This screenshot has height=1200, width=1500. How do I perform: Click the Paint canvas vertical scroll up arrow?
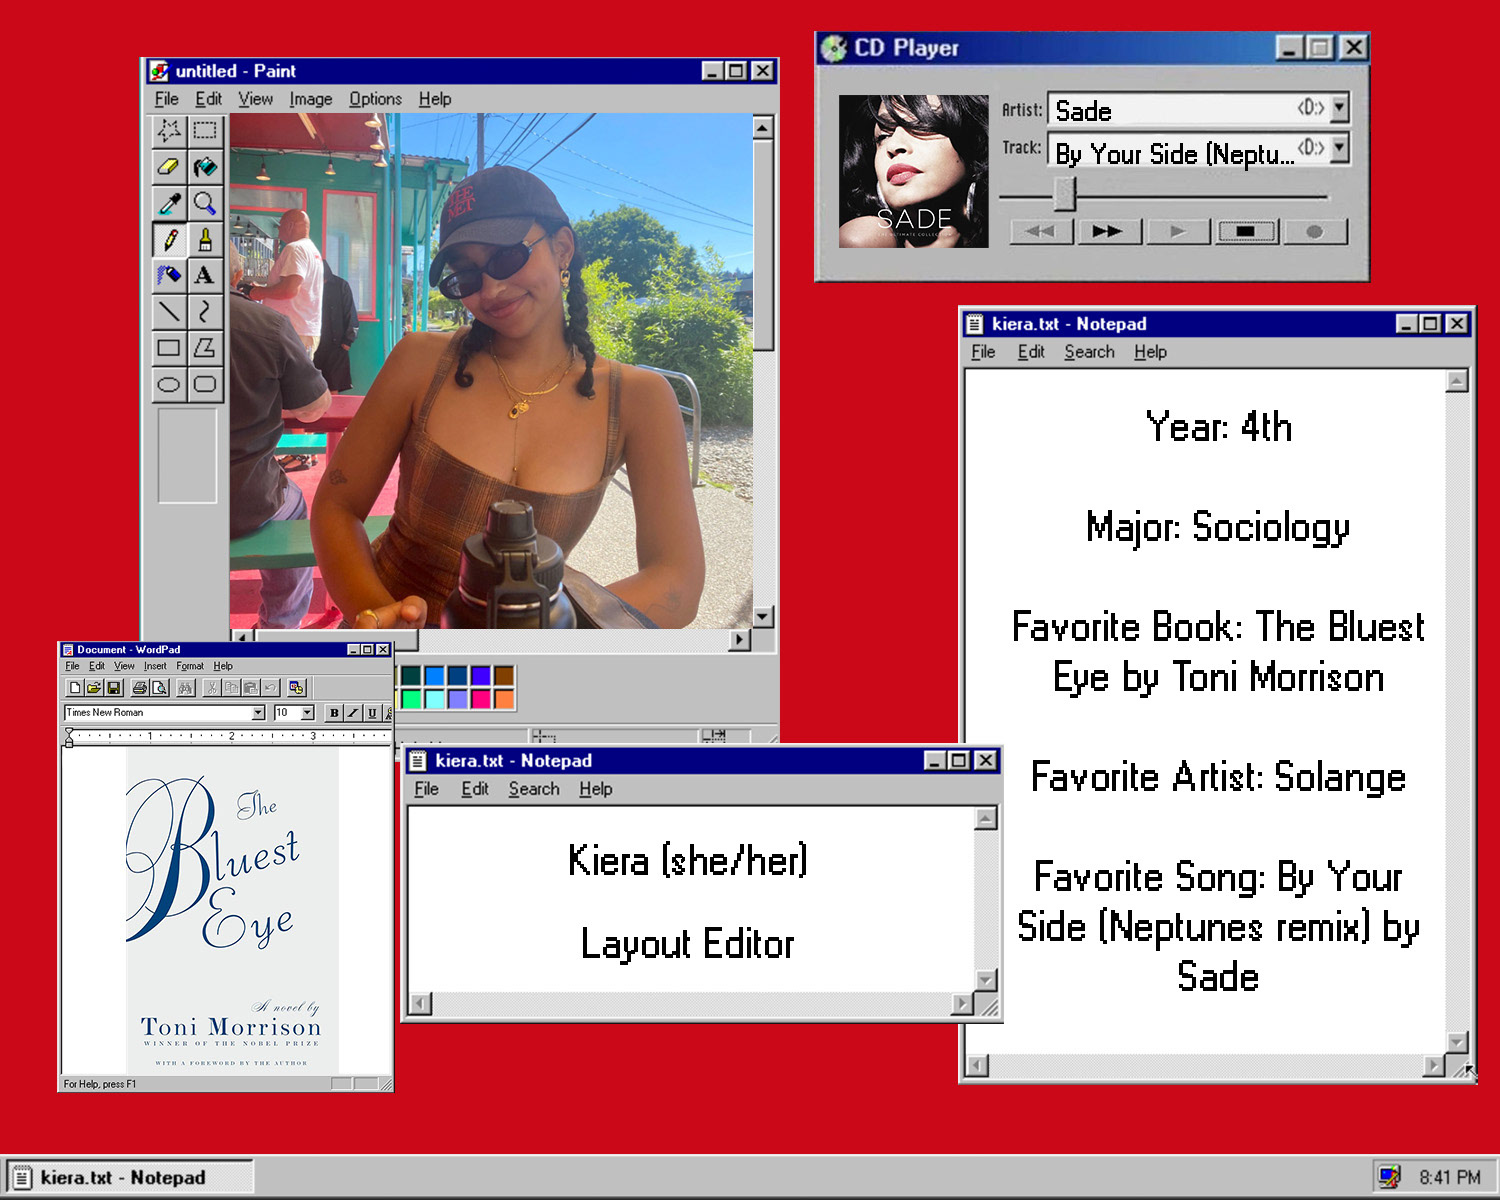tap(763, 127)
